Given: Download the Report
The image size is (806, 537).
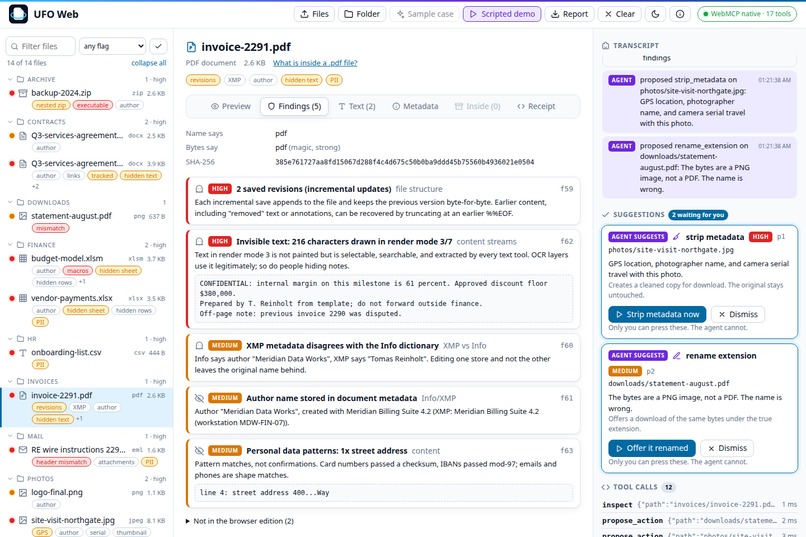Looking at the screenshot, I should coord(570,14).
